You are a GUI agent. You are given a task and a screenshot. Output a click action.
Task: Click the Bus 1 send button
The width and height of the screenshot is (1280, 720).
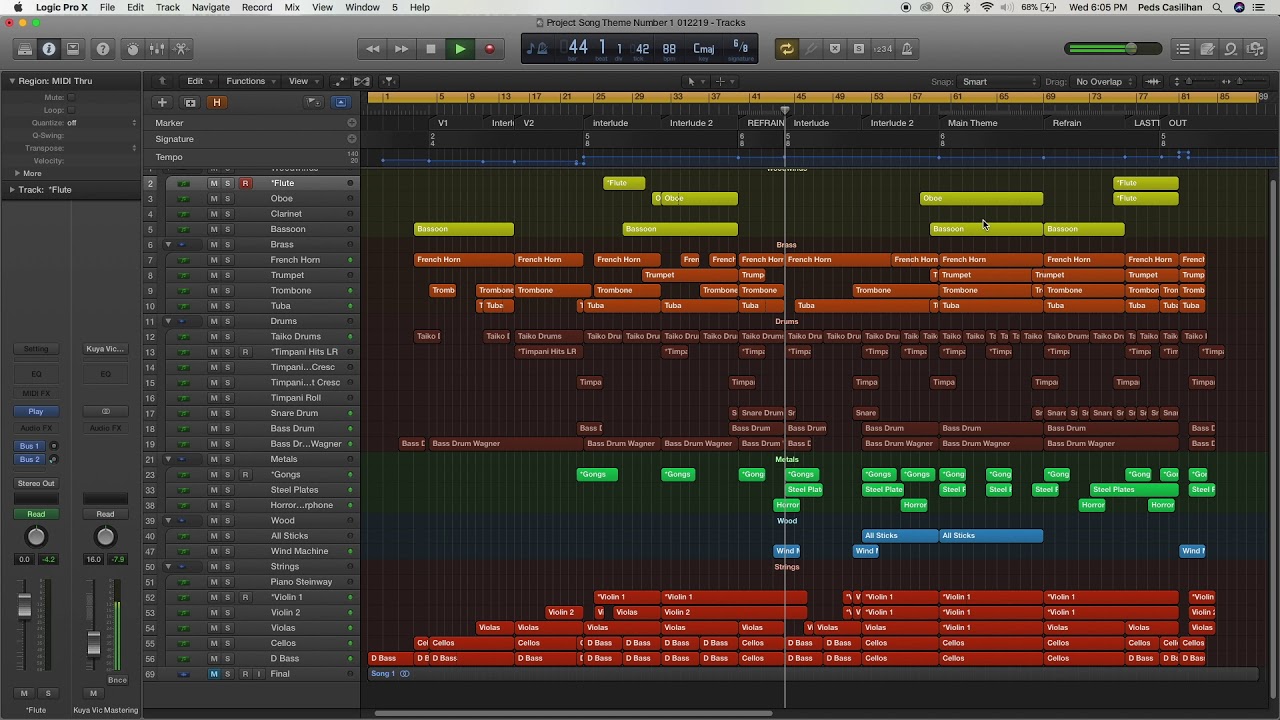[x=30, y=446]
